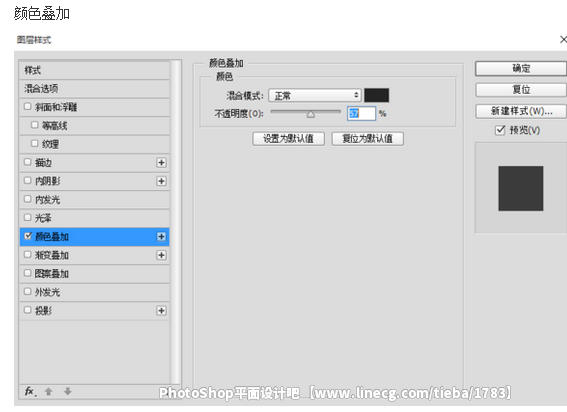
Task: Open the 图案叠加 settings row
Action: point(94,273)
